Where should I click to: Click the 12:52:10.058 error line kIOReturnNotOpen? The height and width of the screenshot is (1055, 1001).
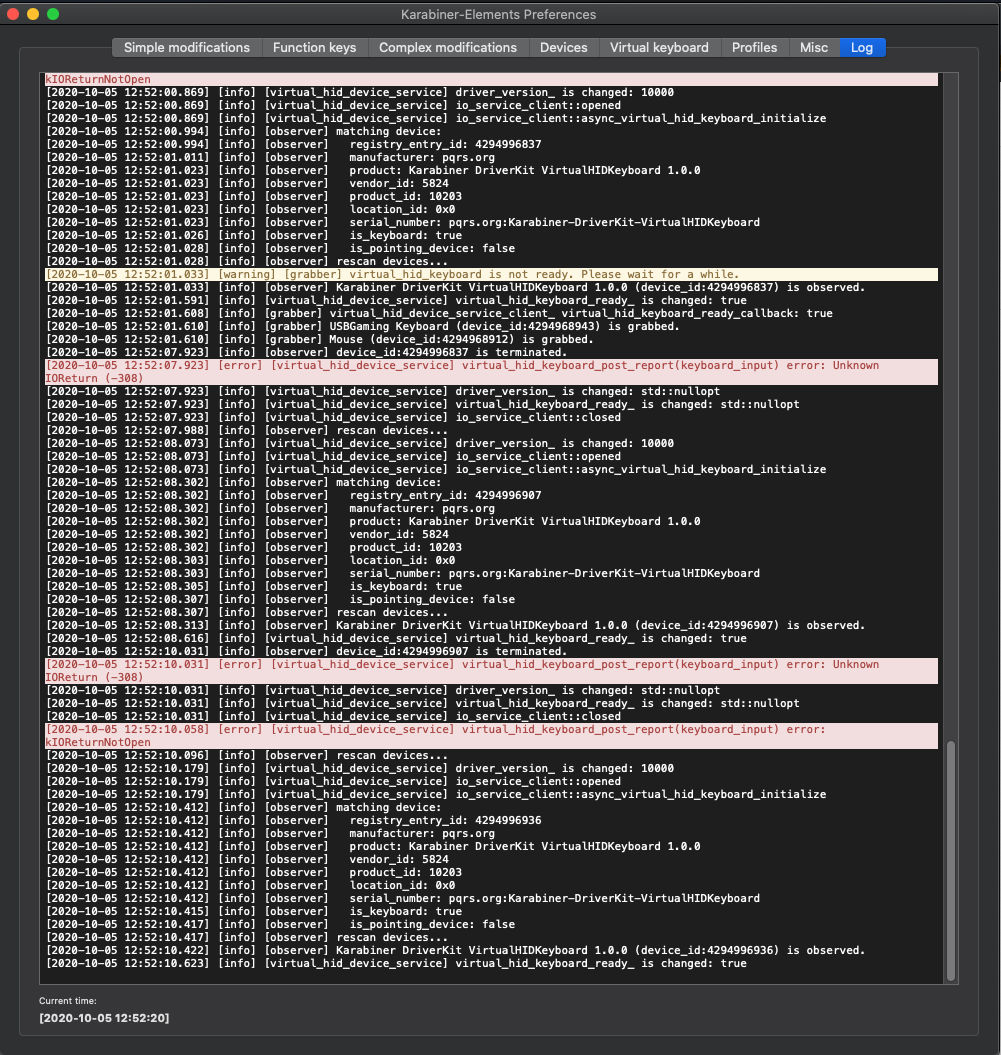(491, 735)
